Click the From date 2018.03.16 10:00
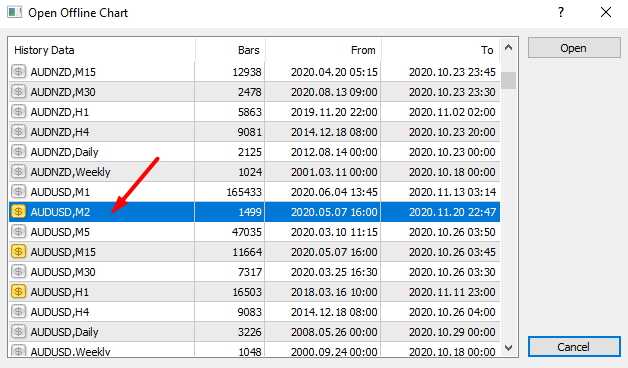628x368 pixels. tap(334, 292)
